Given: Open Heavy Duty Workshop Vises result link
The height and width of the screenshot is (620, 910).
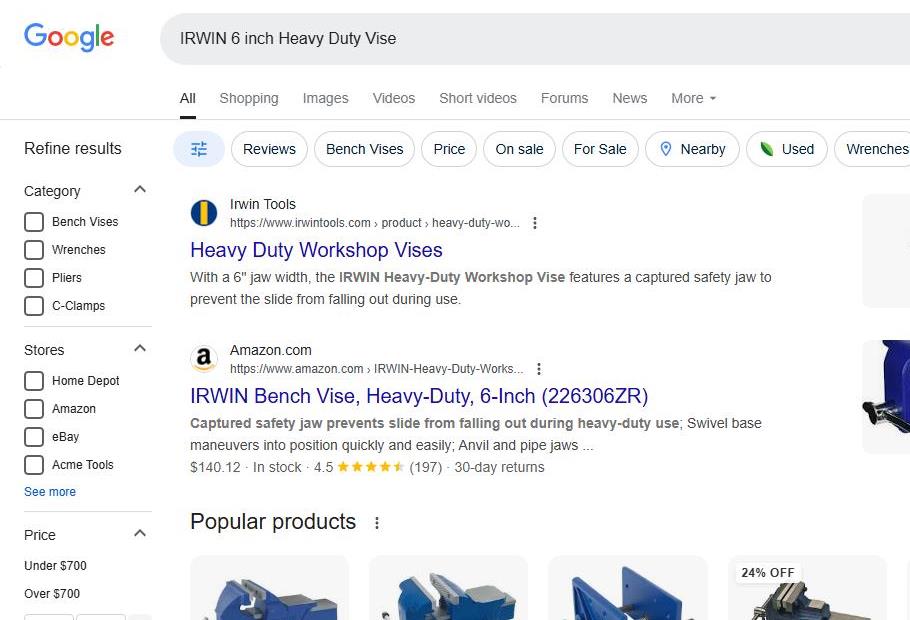Looking at the screenshot, I should click(x=316, y=250).
